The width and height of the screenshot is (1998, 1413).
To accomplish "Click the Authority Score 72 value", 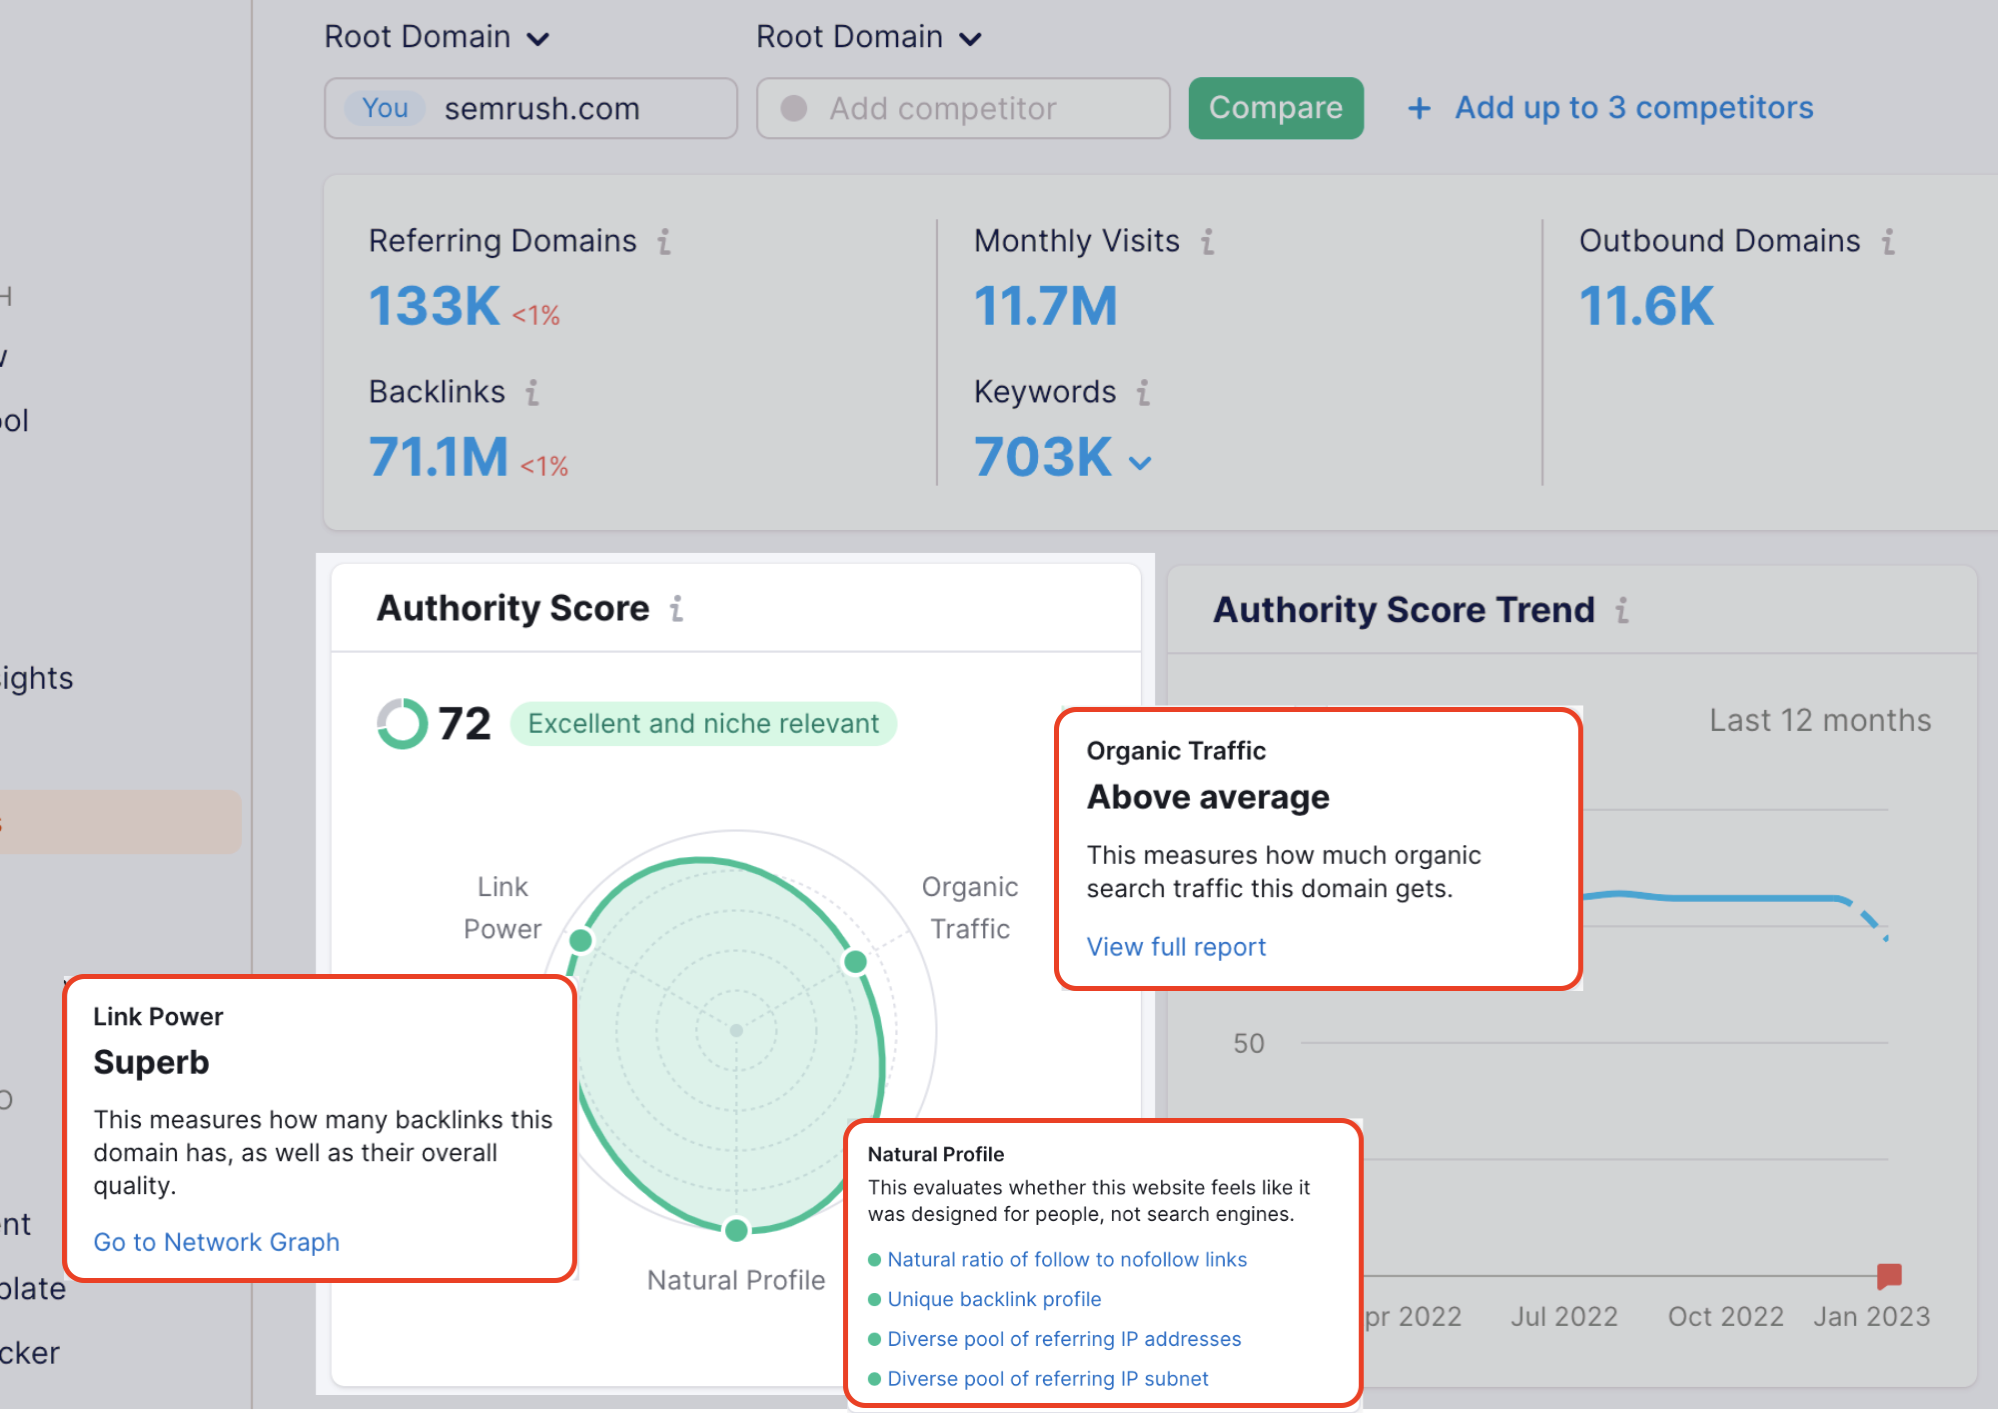I will pos(465,723).
